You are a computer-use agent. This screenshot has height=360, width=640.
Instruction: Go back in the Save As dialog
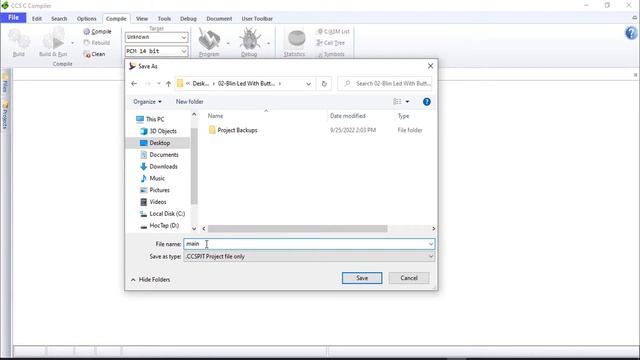134,84
